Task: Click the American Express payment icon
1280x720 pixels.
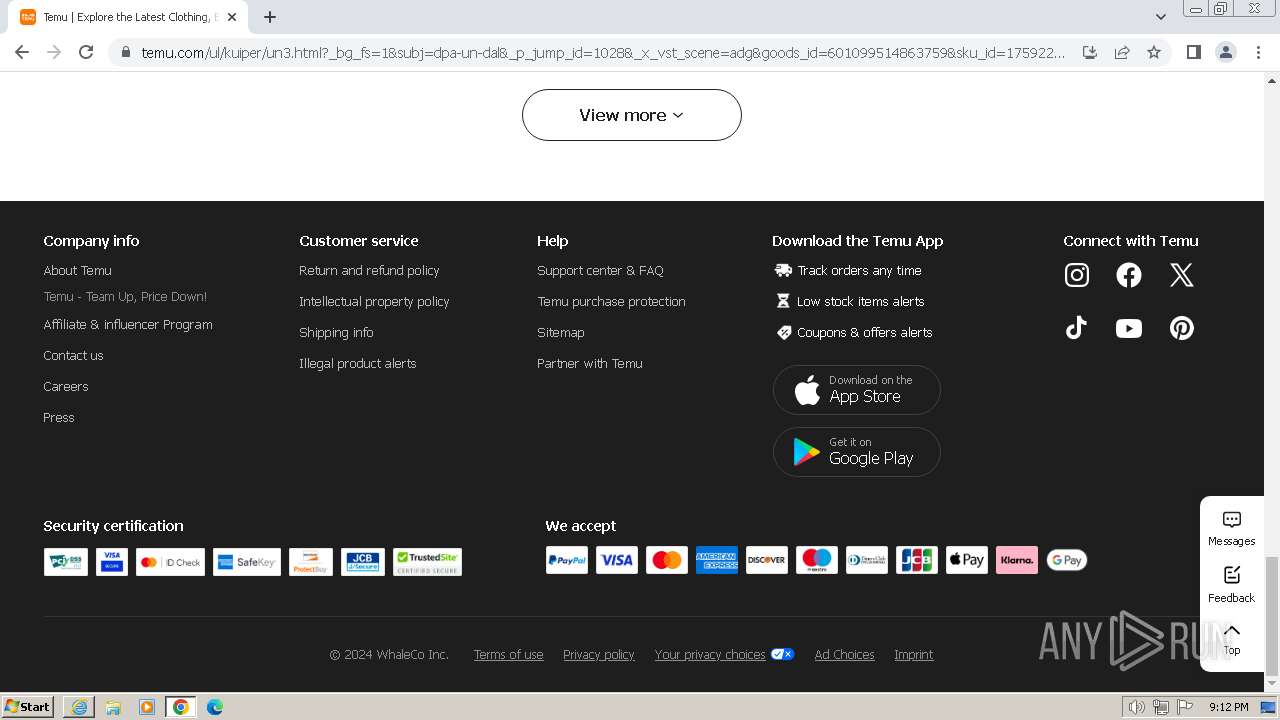Action: click(717, 560)
